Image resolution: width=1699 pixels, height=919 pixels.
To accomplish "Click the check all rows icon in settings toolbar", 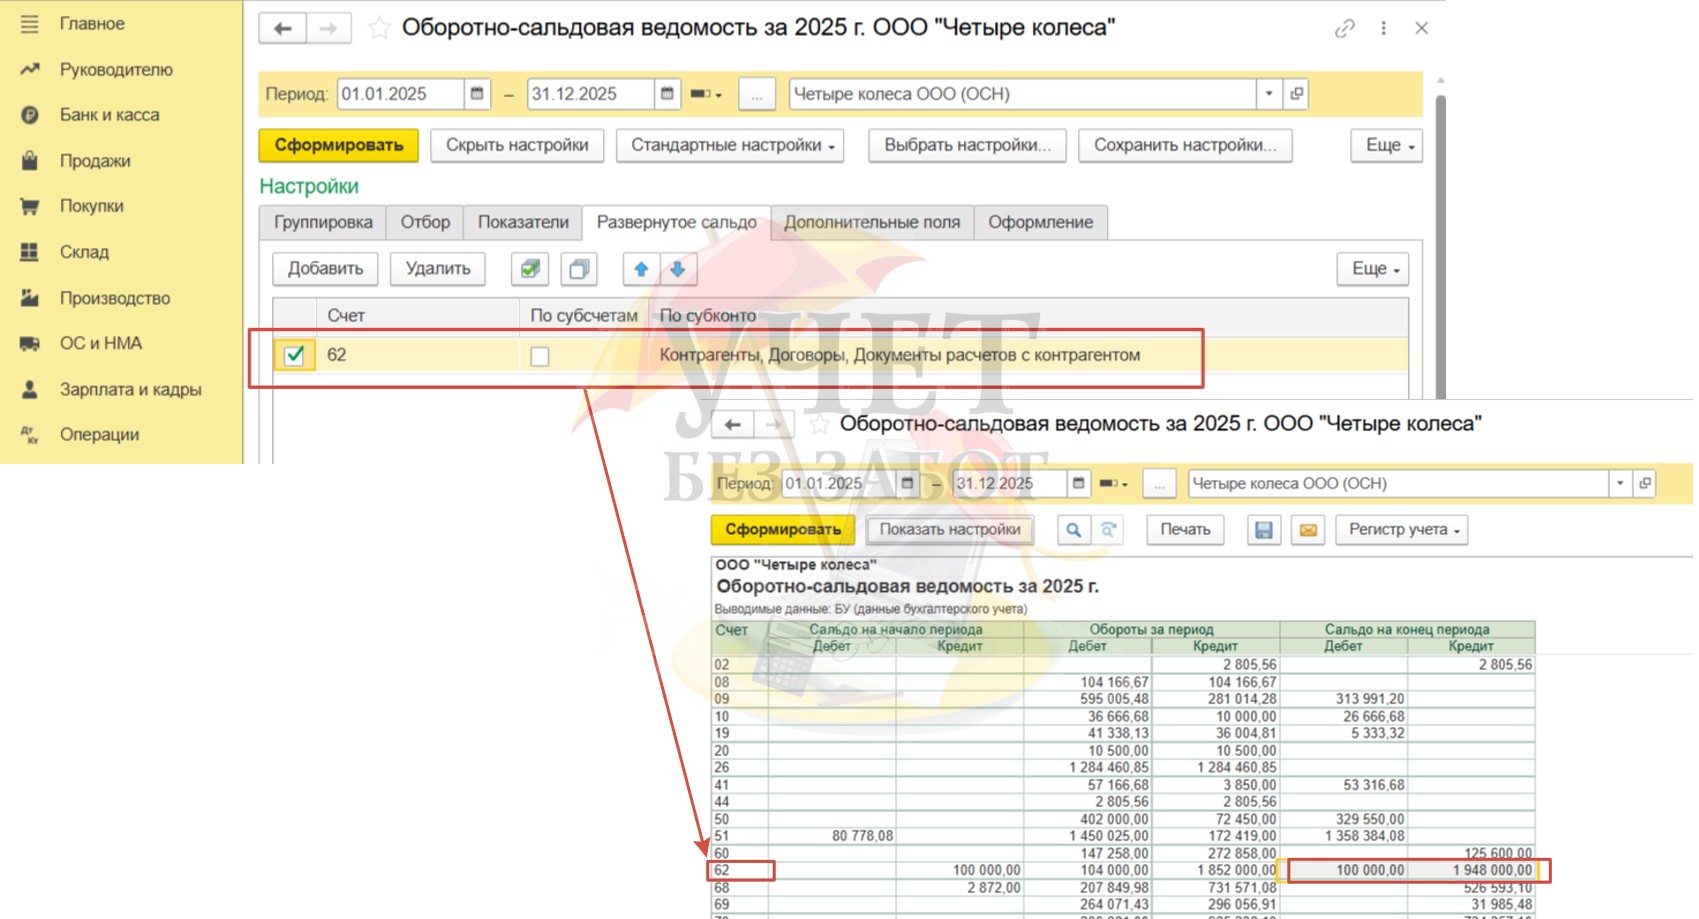I will 530,269.
